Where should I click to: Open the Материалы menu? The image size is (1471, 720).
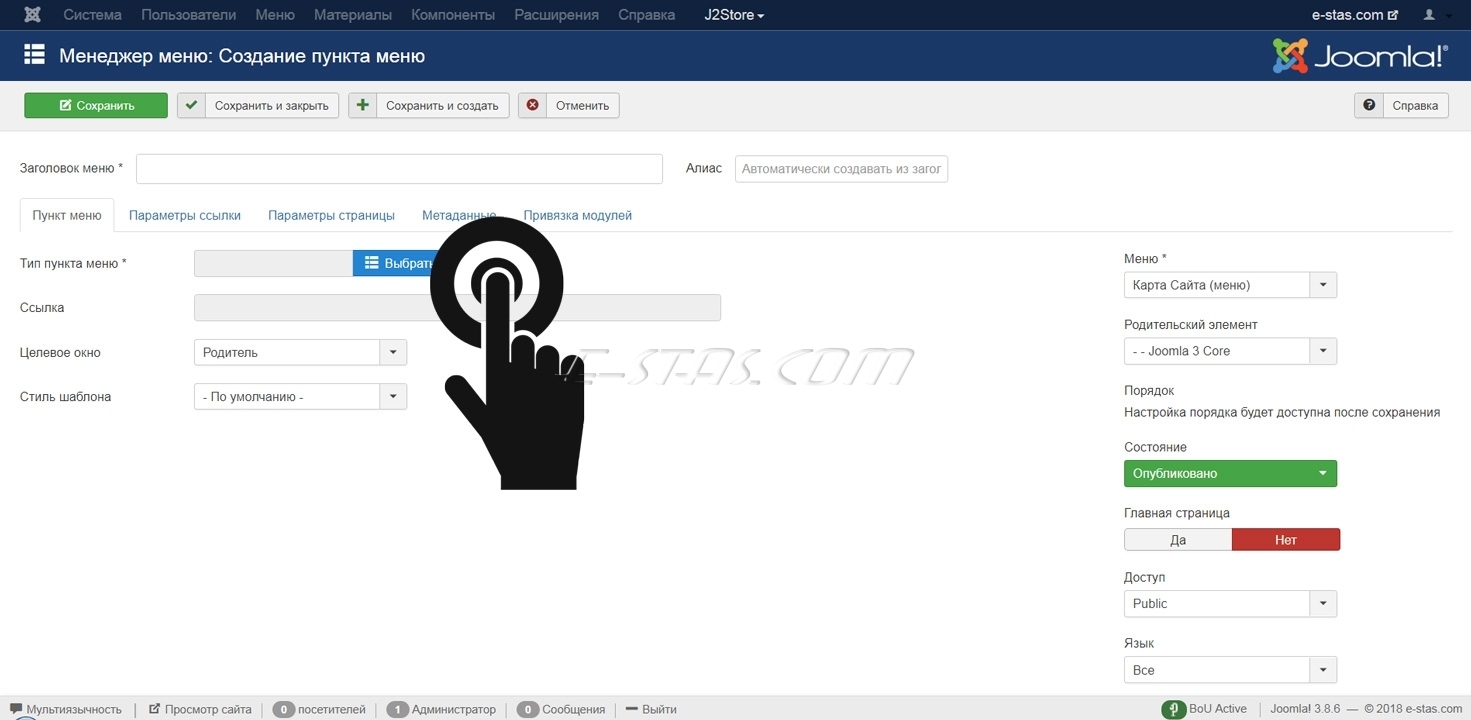[x=353, y=15]
